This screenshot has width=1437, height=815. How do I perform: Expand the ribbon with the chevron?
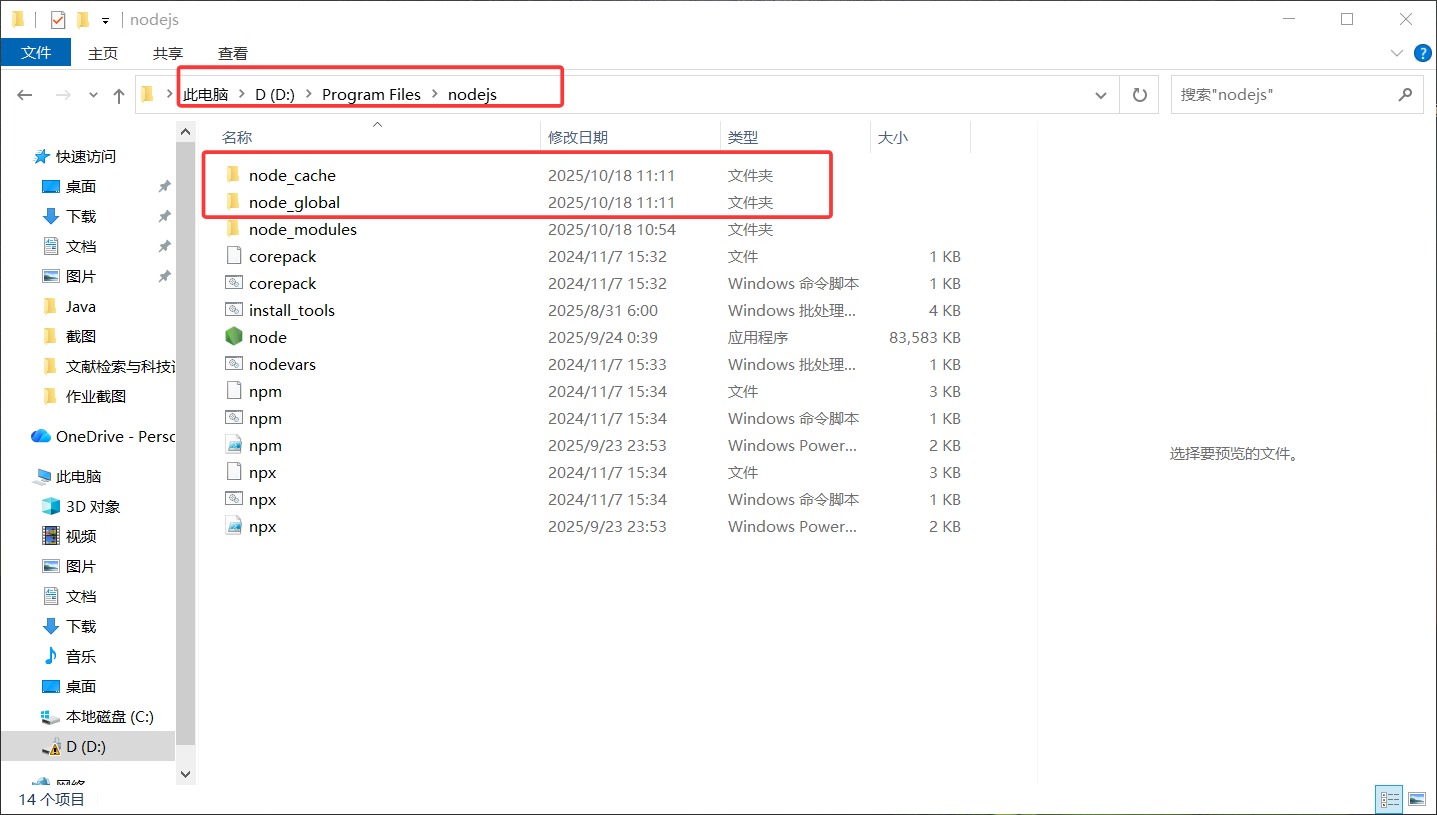click(1397, 53)
